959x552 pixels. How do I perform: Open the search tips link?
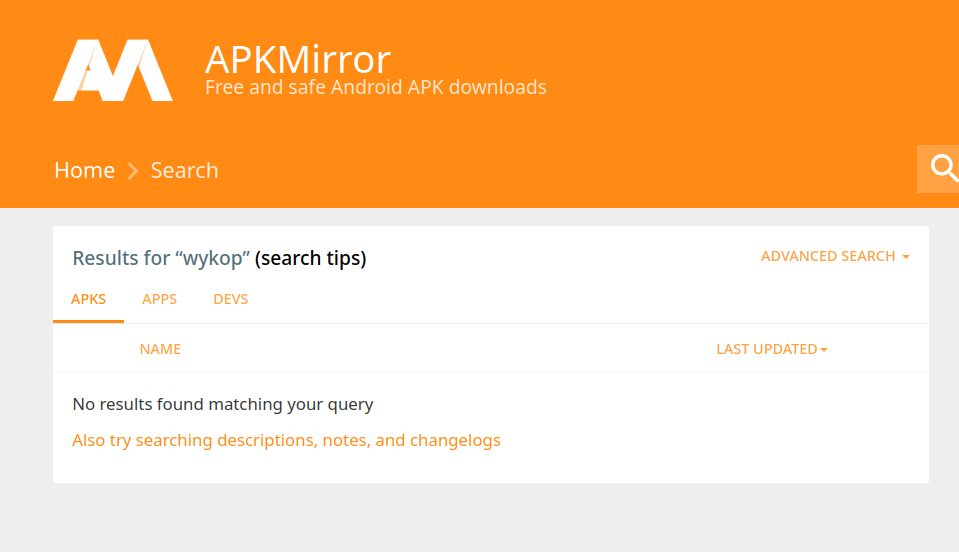pos(310,258)
